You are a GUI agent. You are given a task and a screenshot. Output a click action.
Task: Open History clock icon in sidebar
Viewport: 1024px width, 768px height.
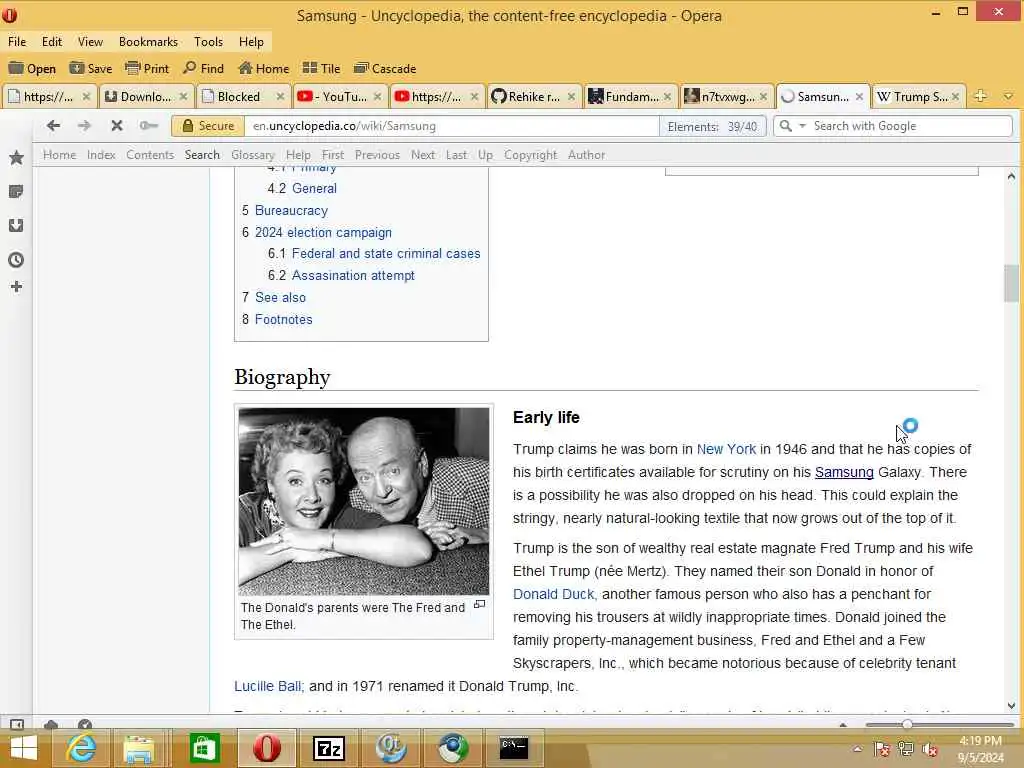[x=16, y=260]
